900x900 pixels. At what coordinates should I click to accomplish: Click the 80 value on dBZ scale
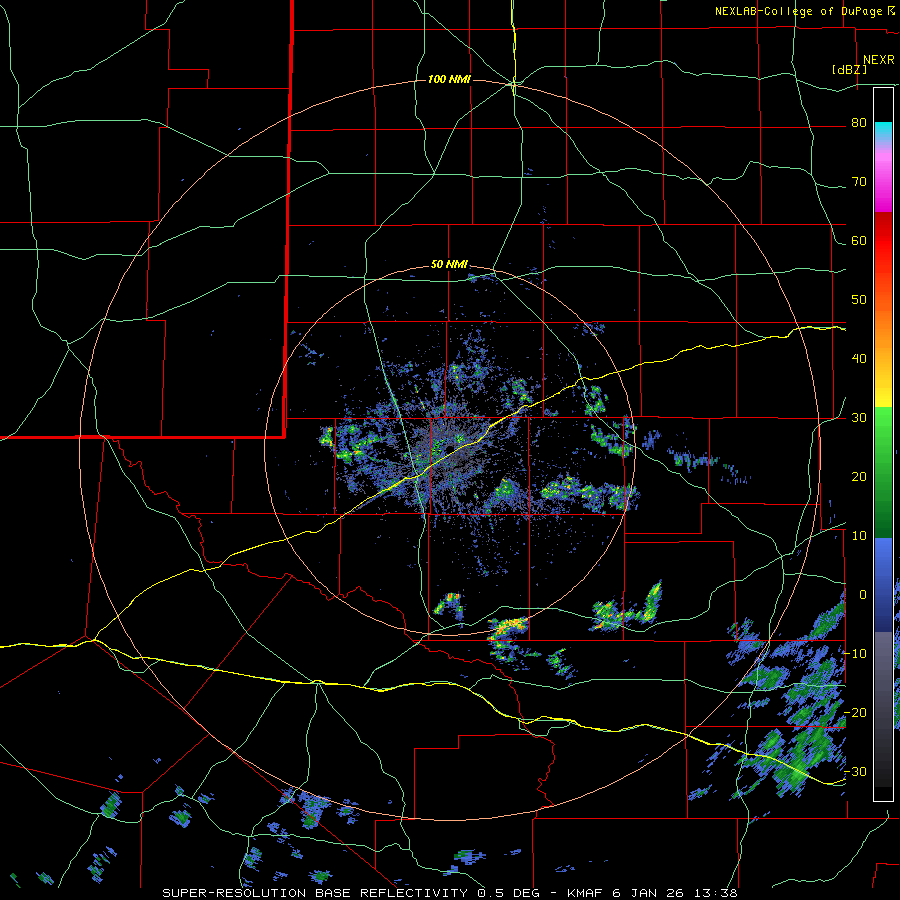tap(859, 123)
